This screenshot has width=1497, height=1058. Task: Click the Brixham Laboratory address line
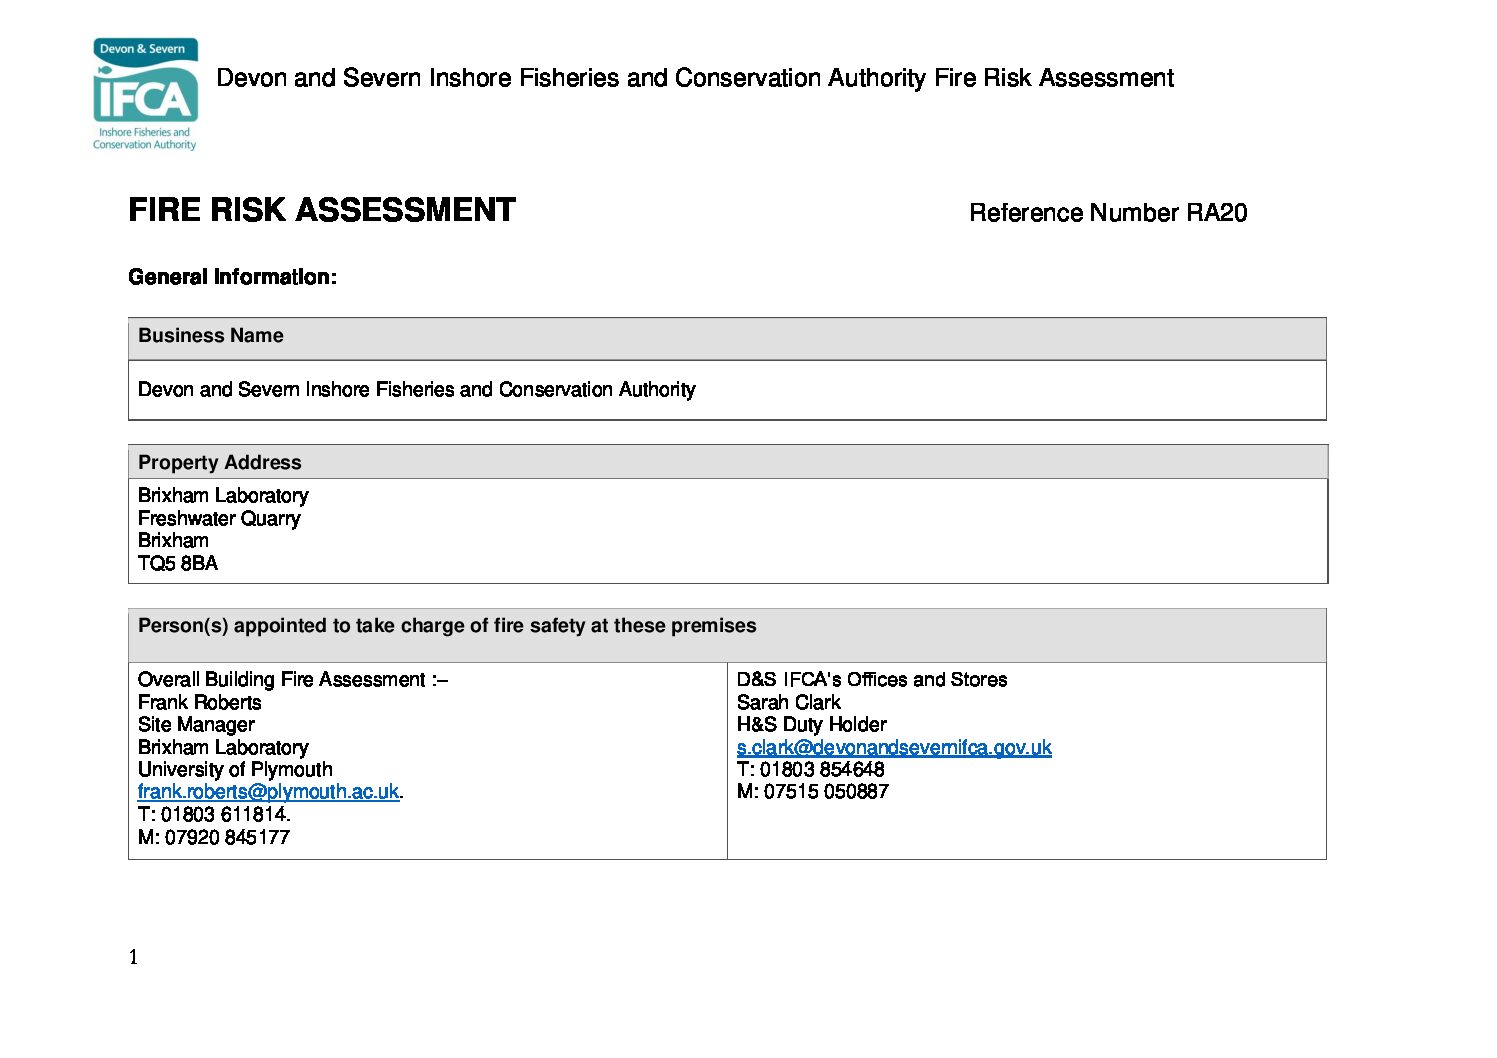click(223, 496)
